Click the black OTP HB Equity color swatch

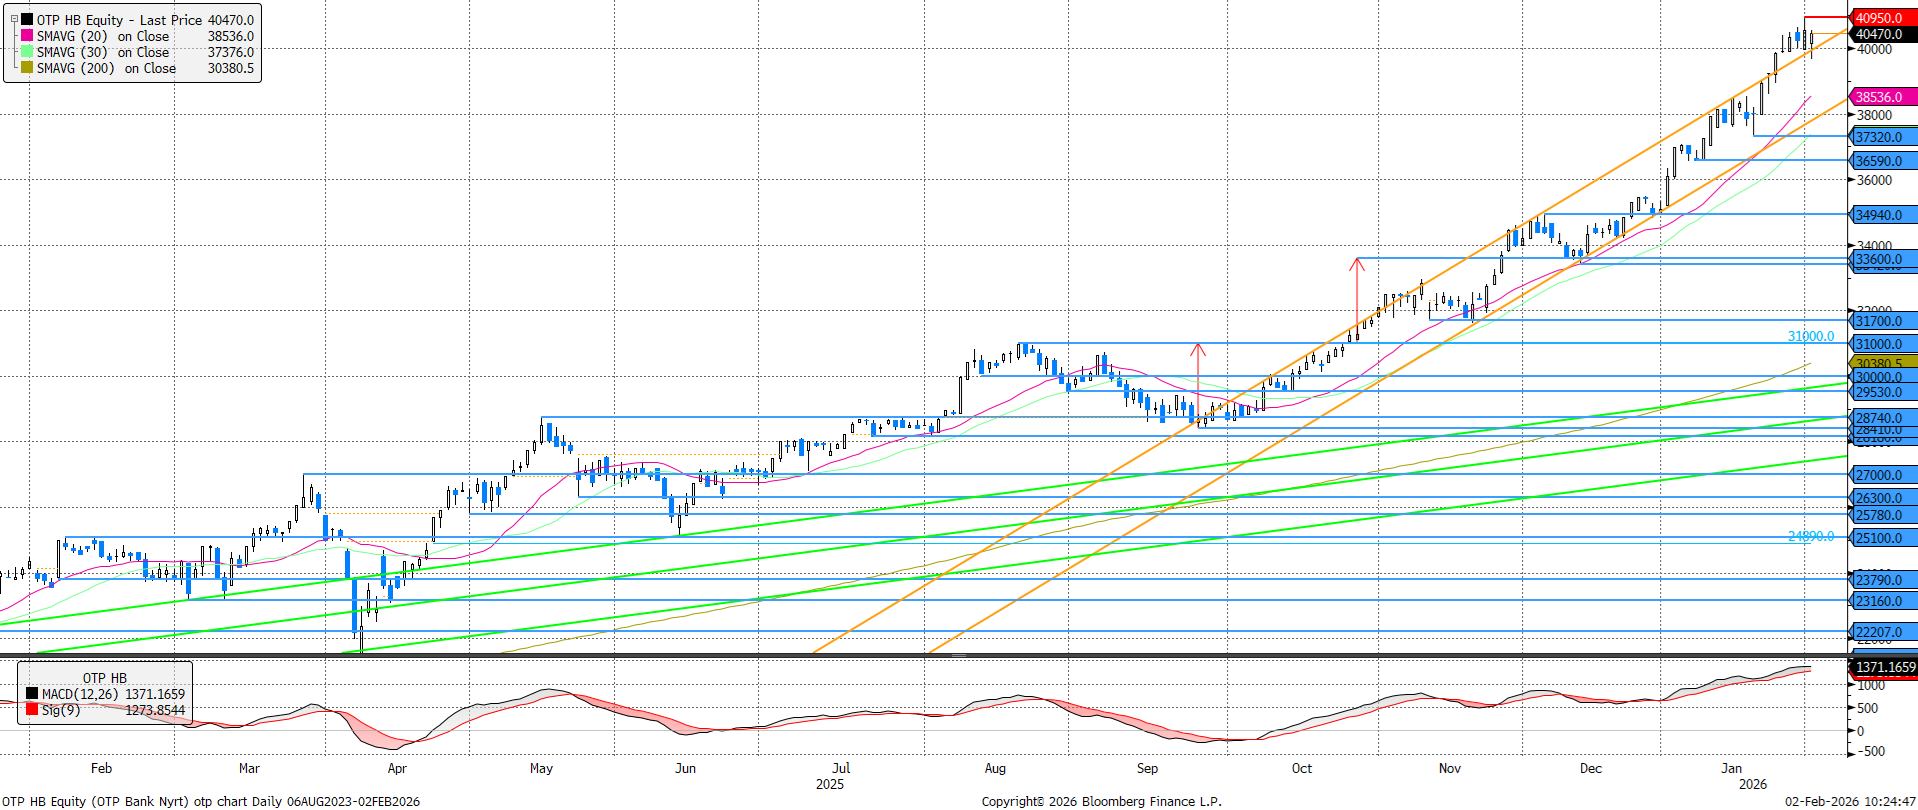pyautogui.click(x=27, y=20)
